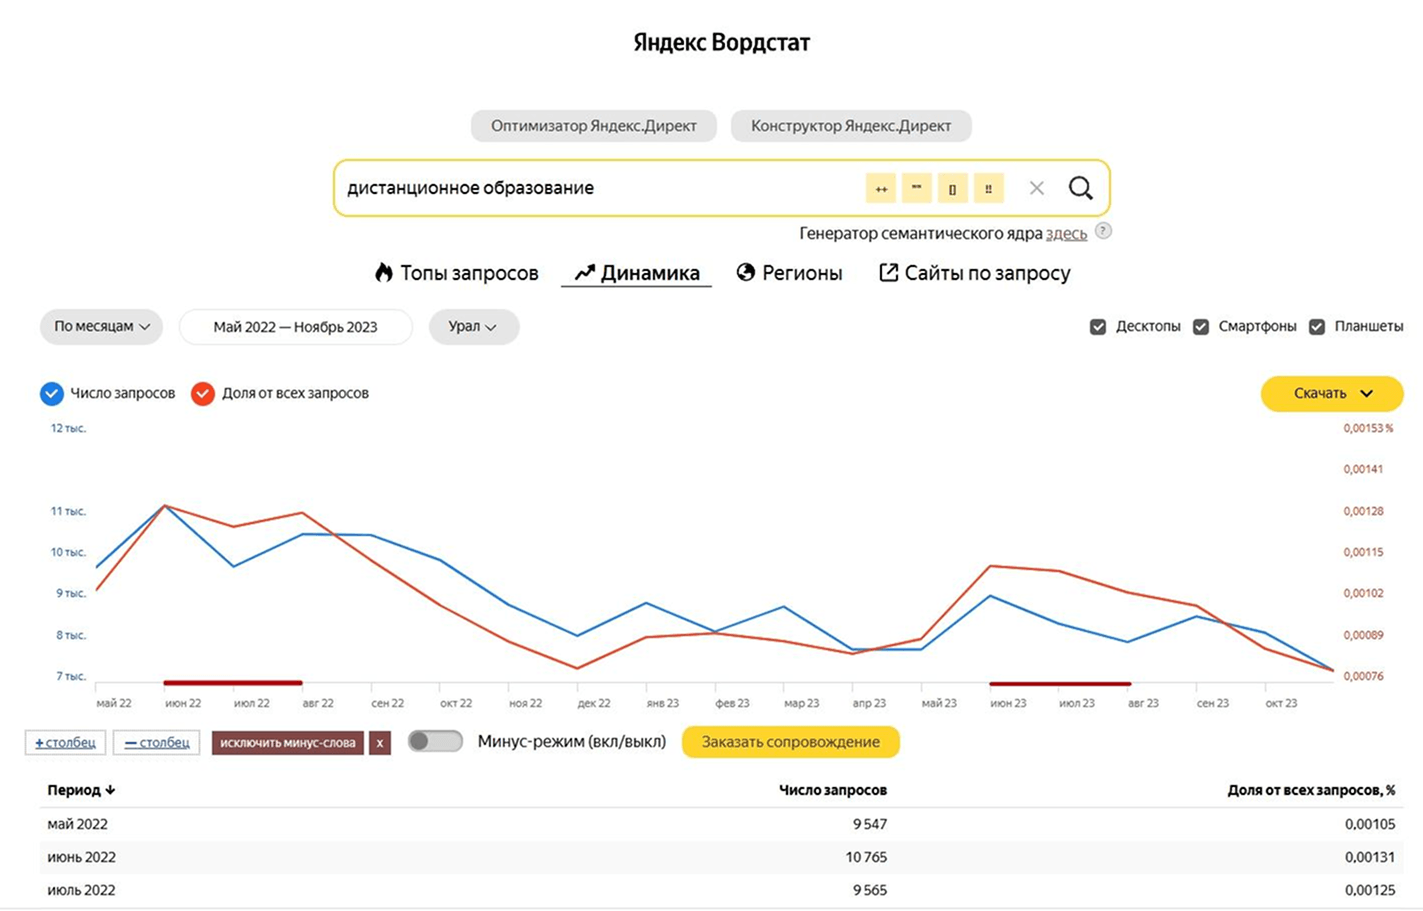Toggle the Минус-режим switch
The height and width of the screenshot is (911, 1423).
[435, 742]
